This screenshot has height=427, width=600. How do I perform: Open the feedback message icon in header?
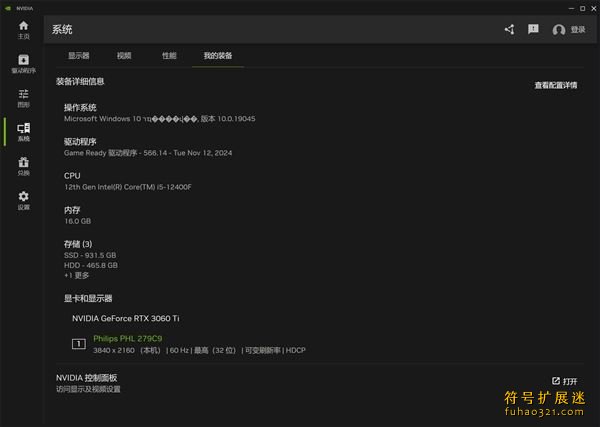533,29
